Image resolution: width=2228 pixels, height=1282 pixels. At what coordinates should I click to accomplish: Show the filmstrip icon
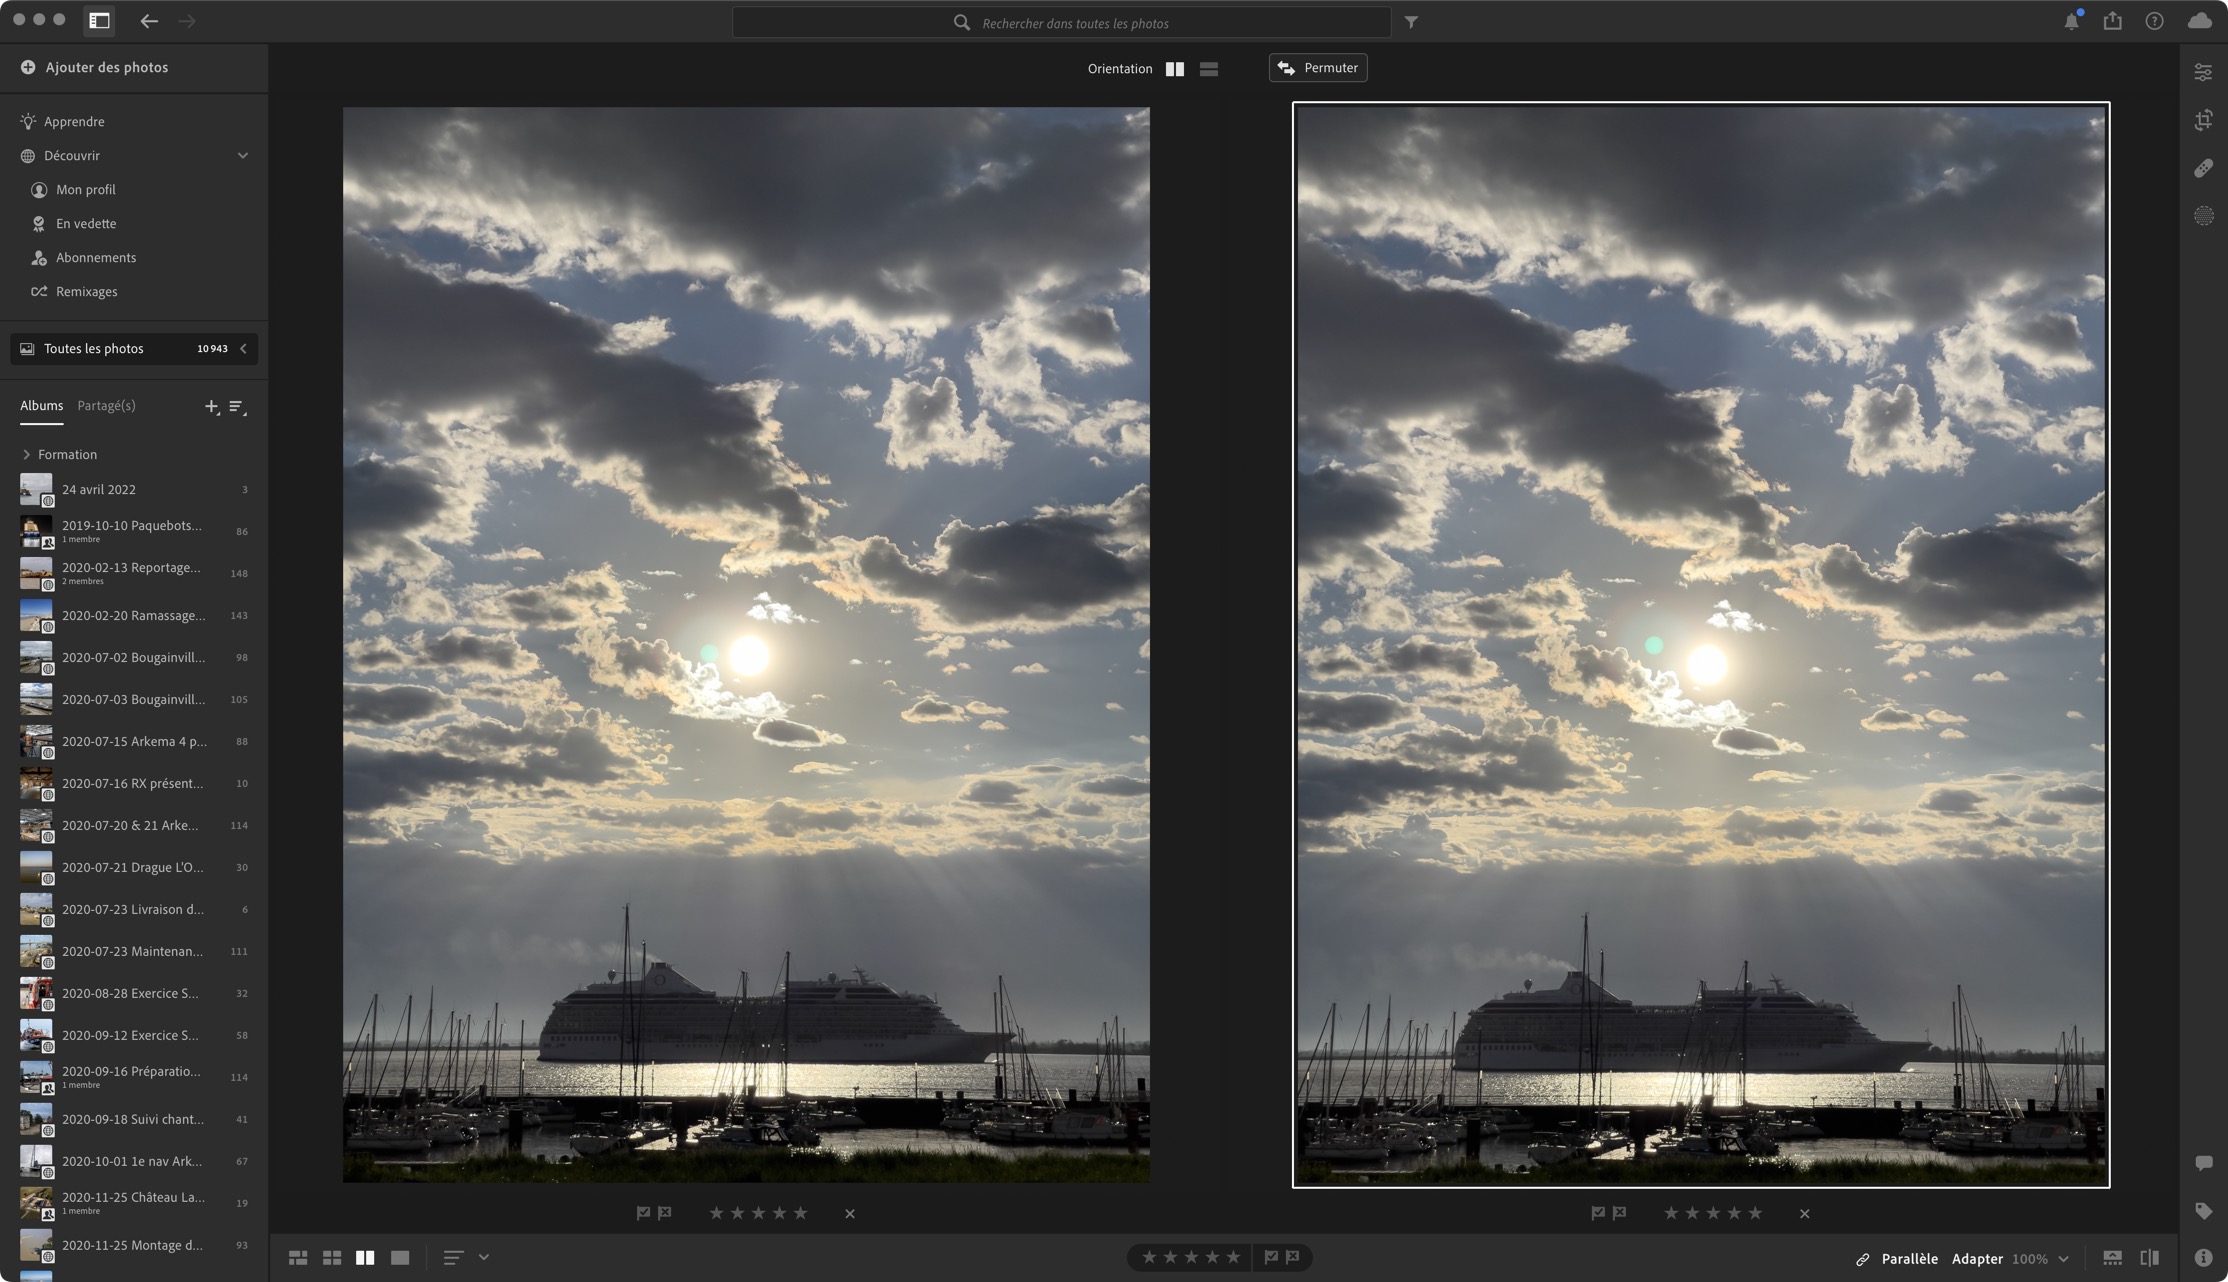(x=2112, y=1258)
